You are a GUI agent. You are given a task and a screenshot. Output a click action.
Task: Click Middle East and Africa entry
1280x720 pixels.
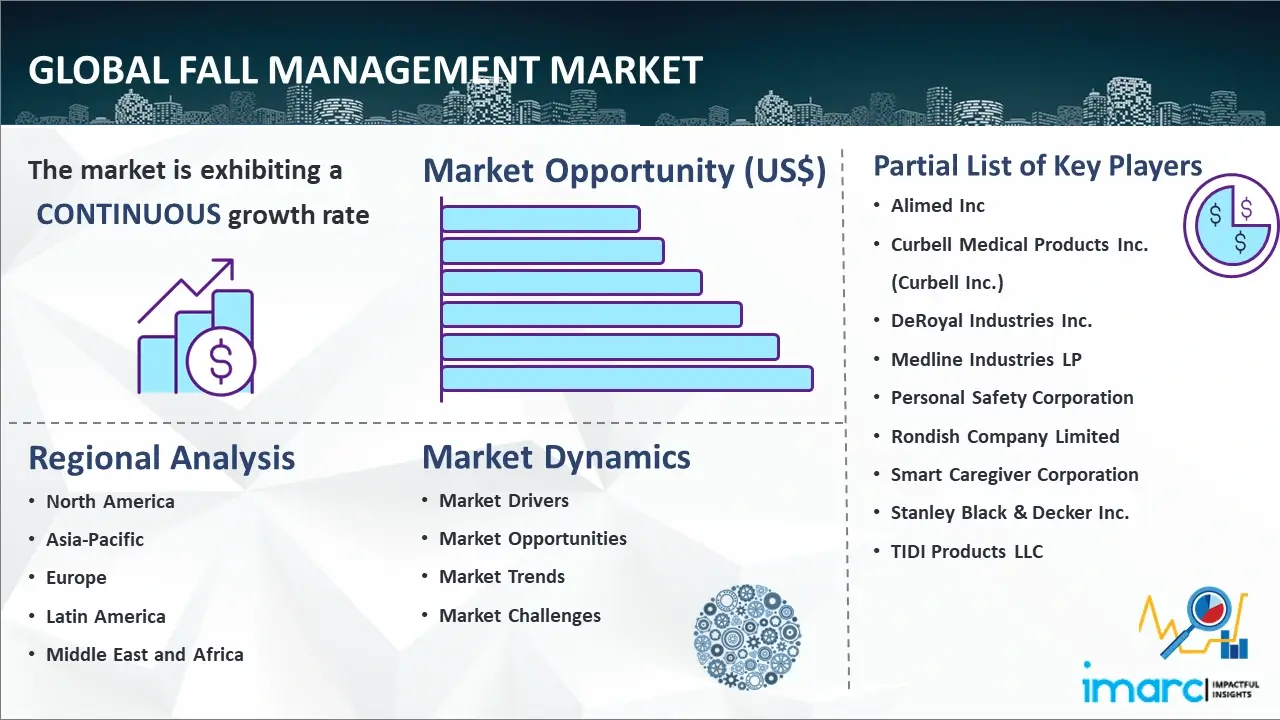click(x=144, y=655)
